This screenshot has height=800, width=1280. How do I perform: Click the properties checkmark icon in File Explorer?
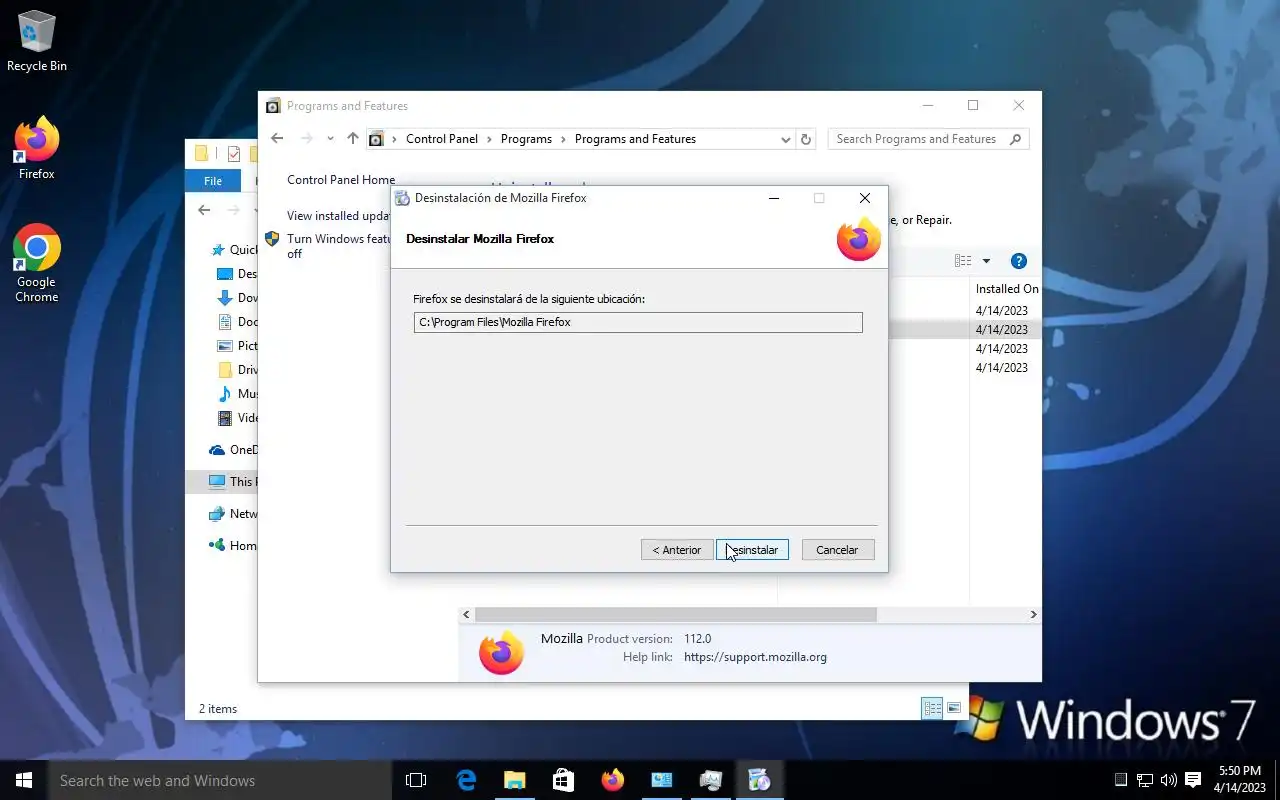[x=234, y=153]
